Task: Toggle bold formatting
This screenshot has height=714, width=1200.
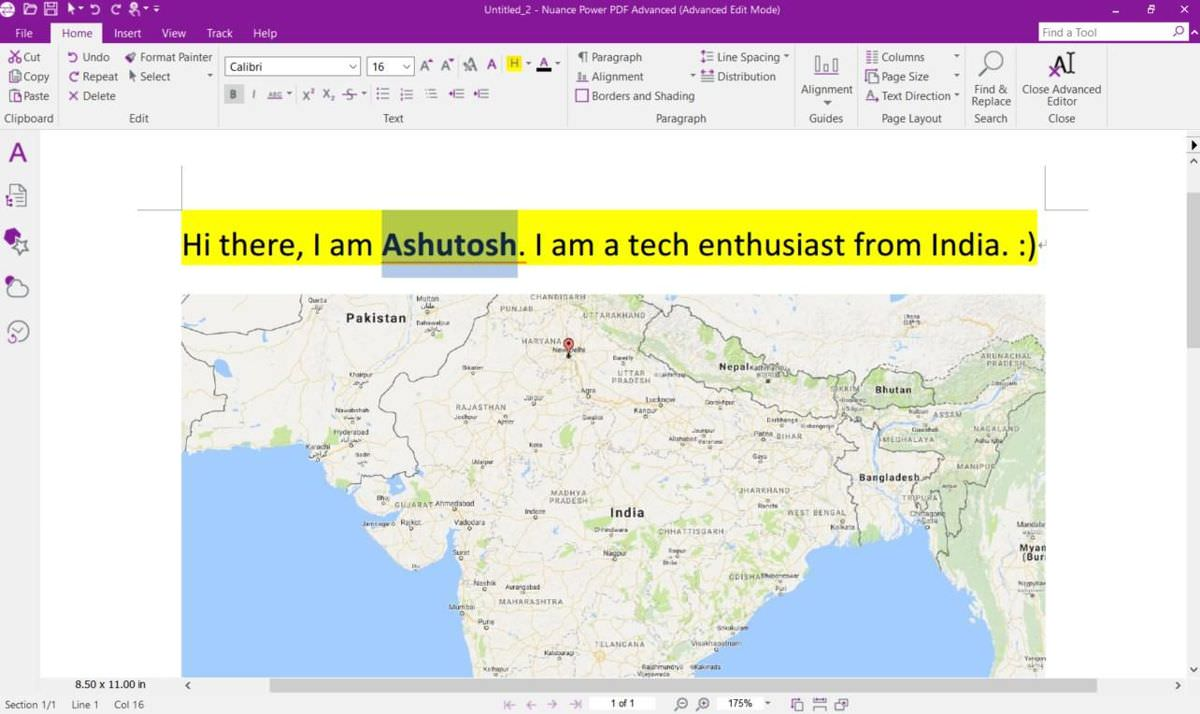Action: [x=234, y=94]
